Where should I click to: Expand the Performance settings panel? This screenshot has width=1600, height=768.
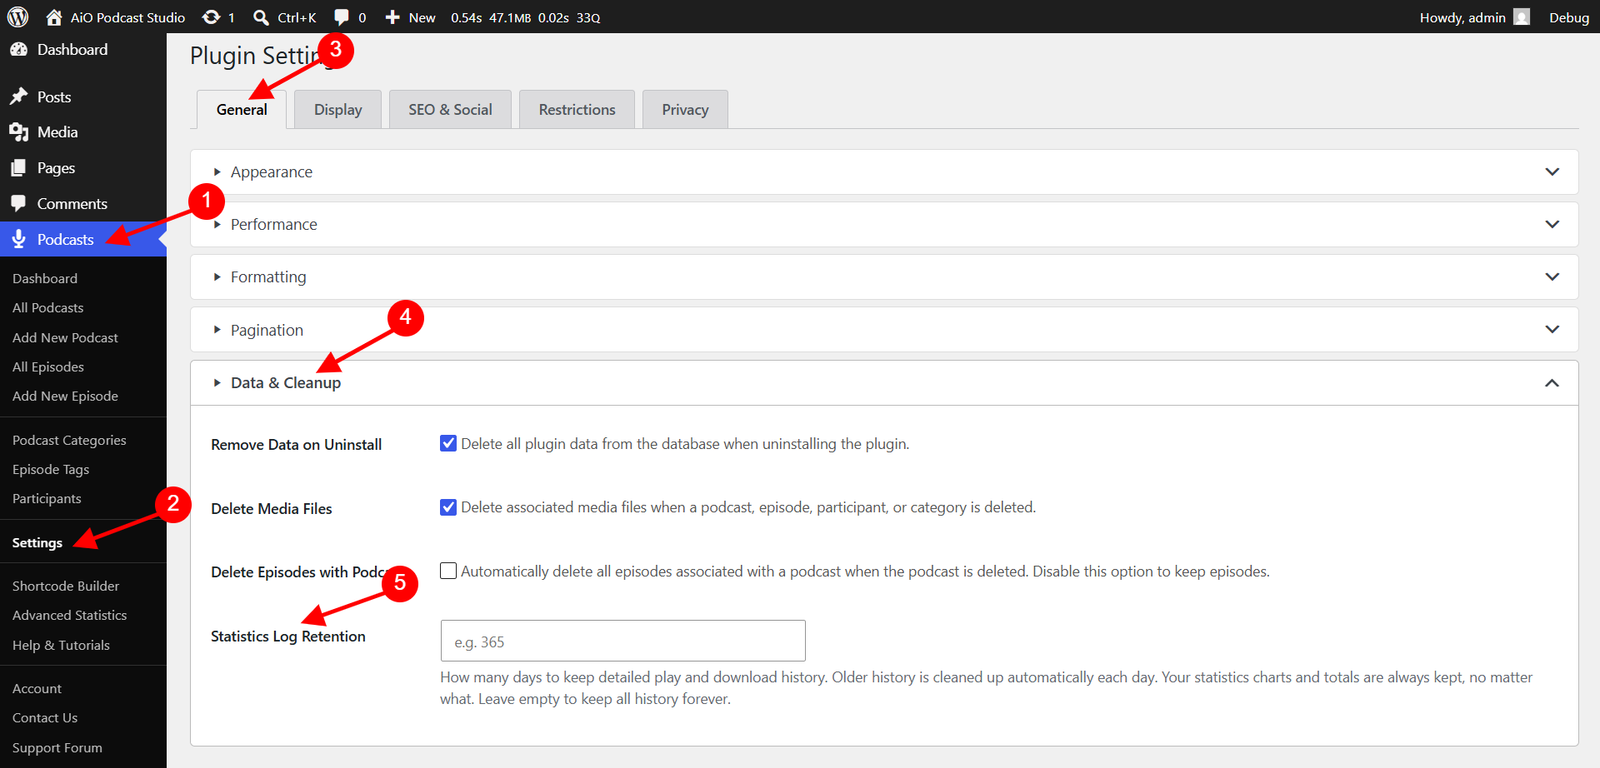(x=884, y=224)
